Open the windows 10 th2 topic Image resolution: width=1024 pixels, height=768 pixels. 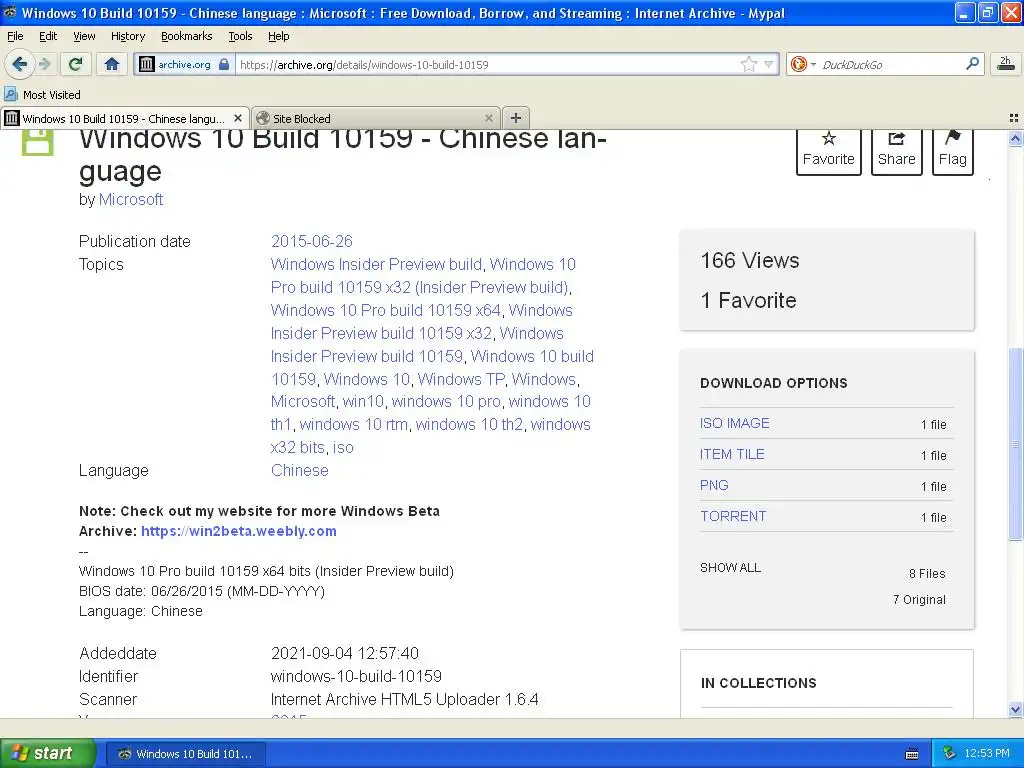click(x=469, y=424)
